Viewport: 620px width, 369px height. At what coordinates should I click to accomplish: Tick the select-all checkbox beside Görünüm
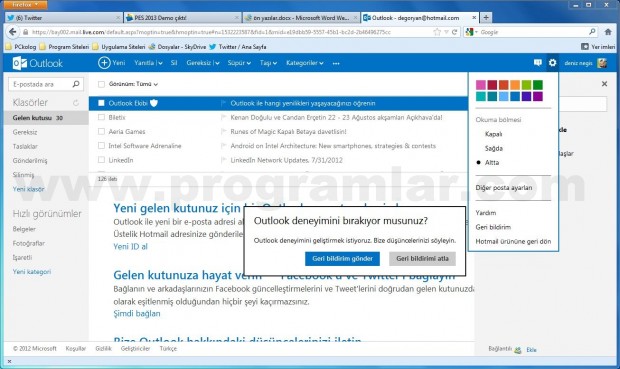101,84
